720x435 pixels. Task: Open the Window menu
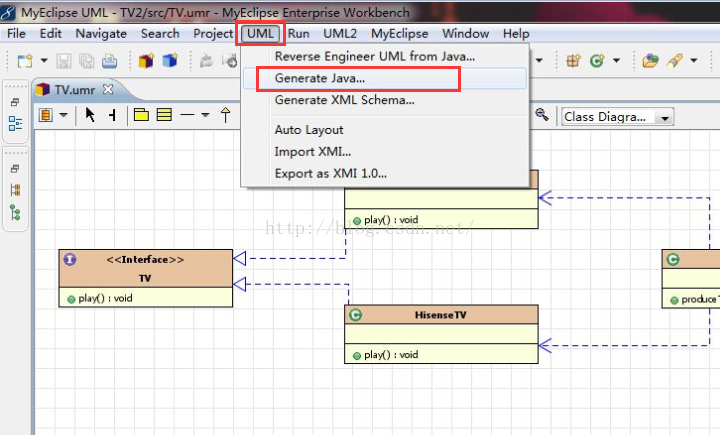point(466,34)
